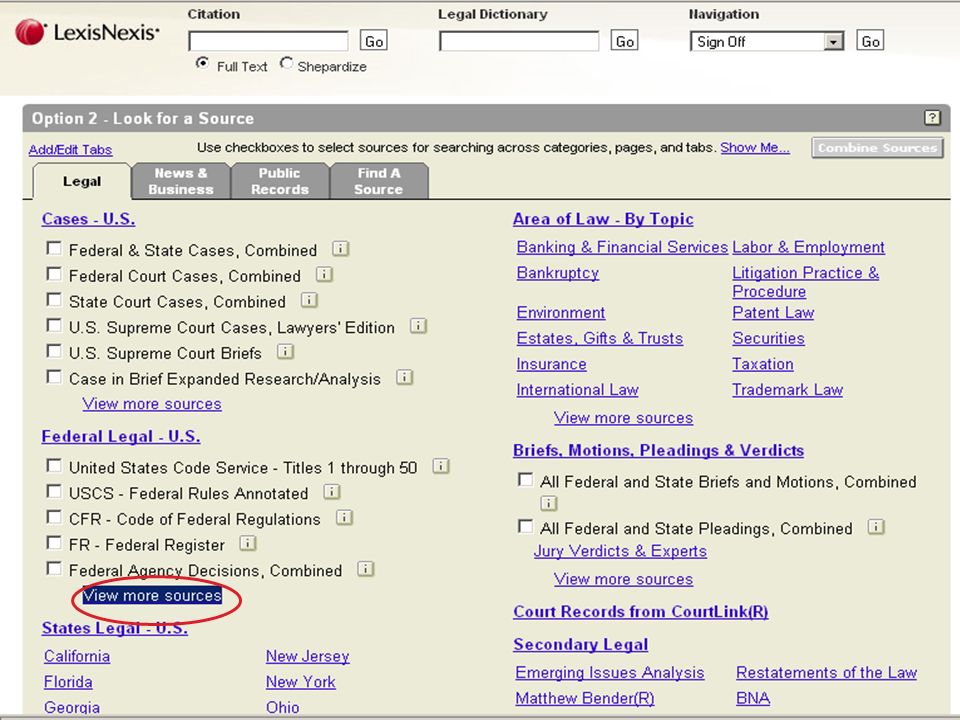The height and width of the screenshot is (720, 960).
Task: Open the Show Me... link
Action: tap(755, 148)
